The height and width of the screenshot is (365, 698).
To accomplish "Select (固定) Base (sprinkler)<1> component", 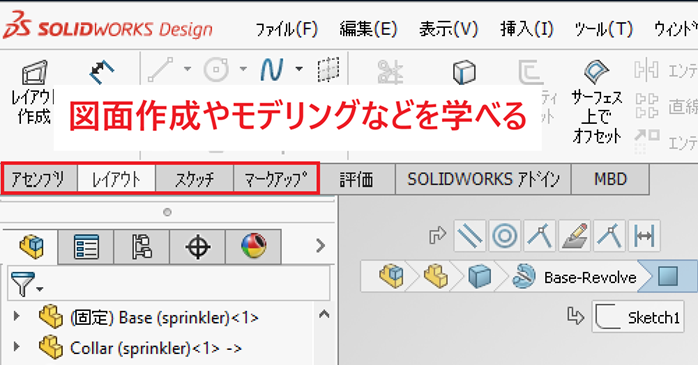I will [x=150, y=317].
